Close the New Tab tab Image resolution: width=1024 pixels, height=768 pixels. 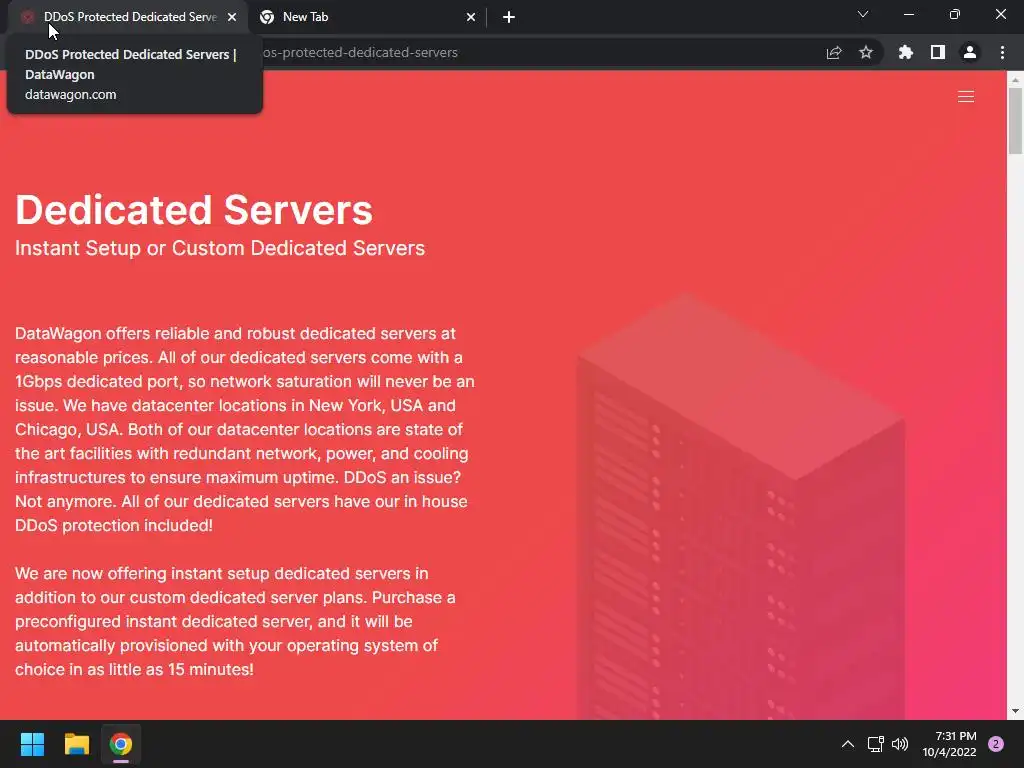[x=471, y=17]
